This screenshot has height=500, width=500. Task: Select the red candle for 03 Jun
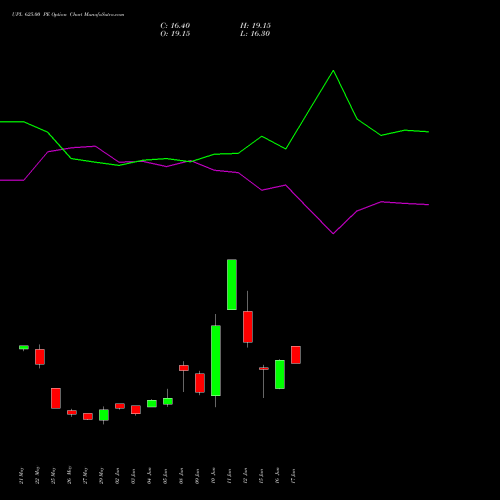point(136,410)
